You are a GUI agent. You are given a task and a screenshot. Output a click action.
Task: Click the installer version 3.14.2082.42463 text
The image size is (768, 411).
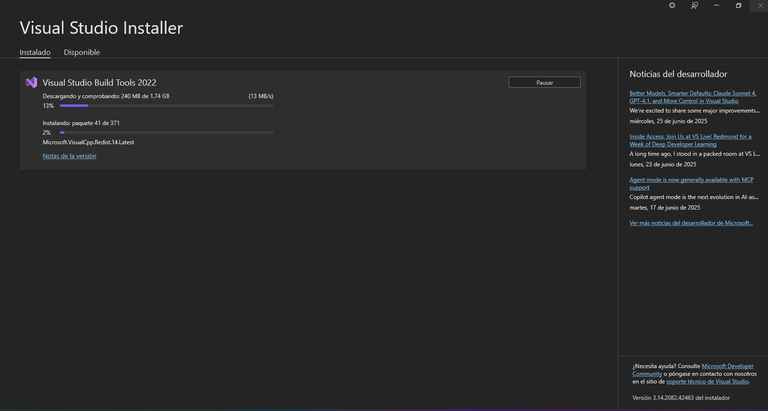(x=681, y=398)
